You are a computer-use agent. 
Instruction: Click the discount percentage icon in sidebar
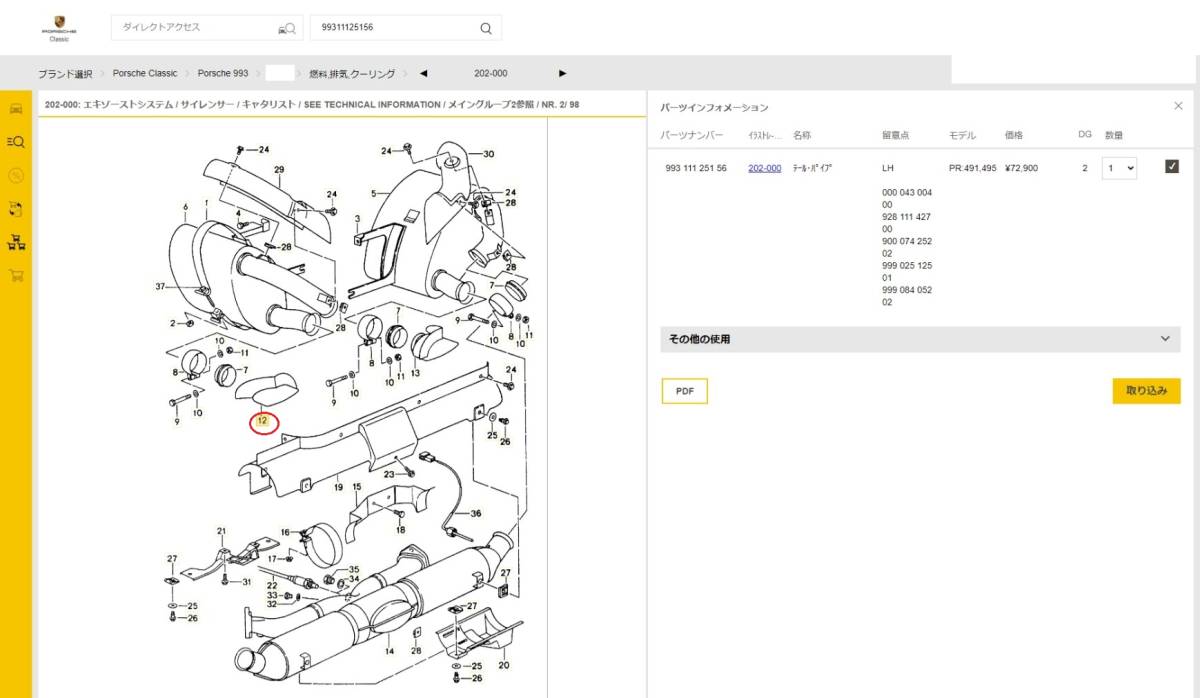point(15,176)
